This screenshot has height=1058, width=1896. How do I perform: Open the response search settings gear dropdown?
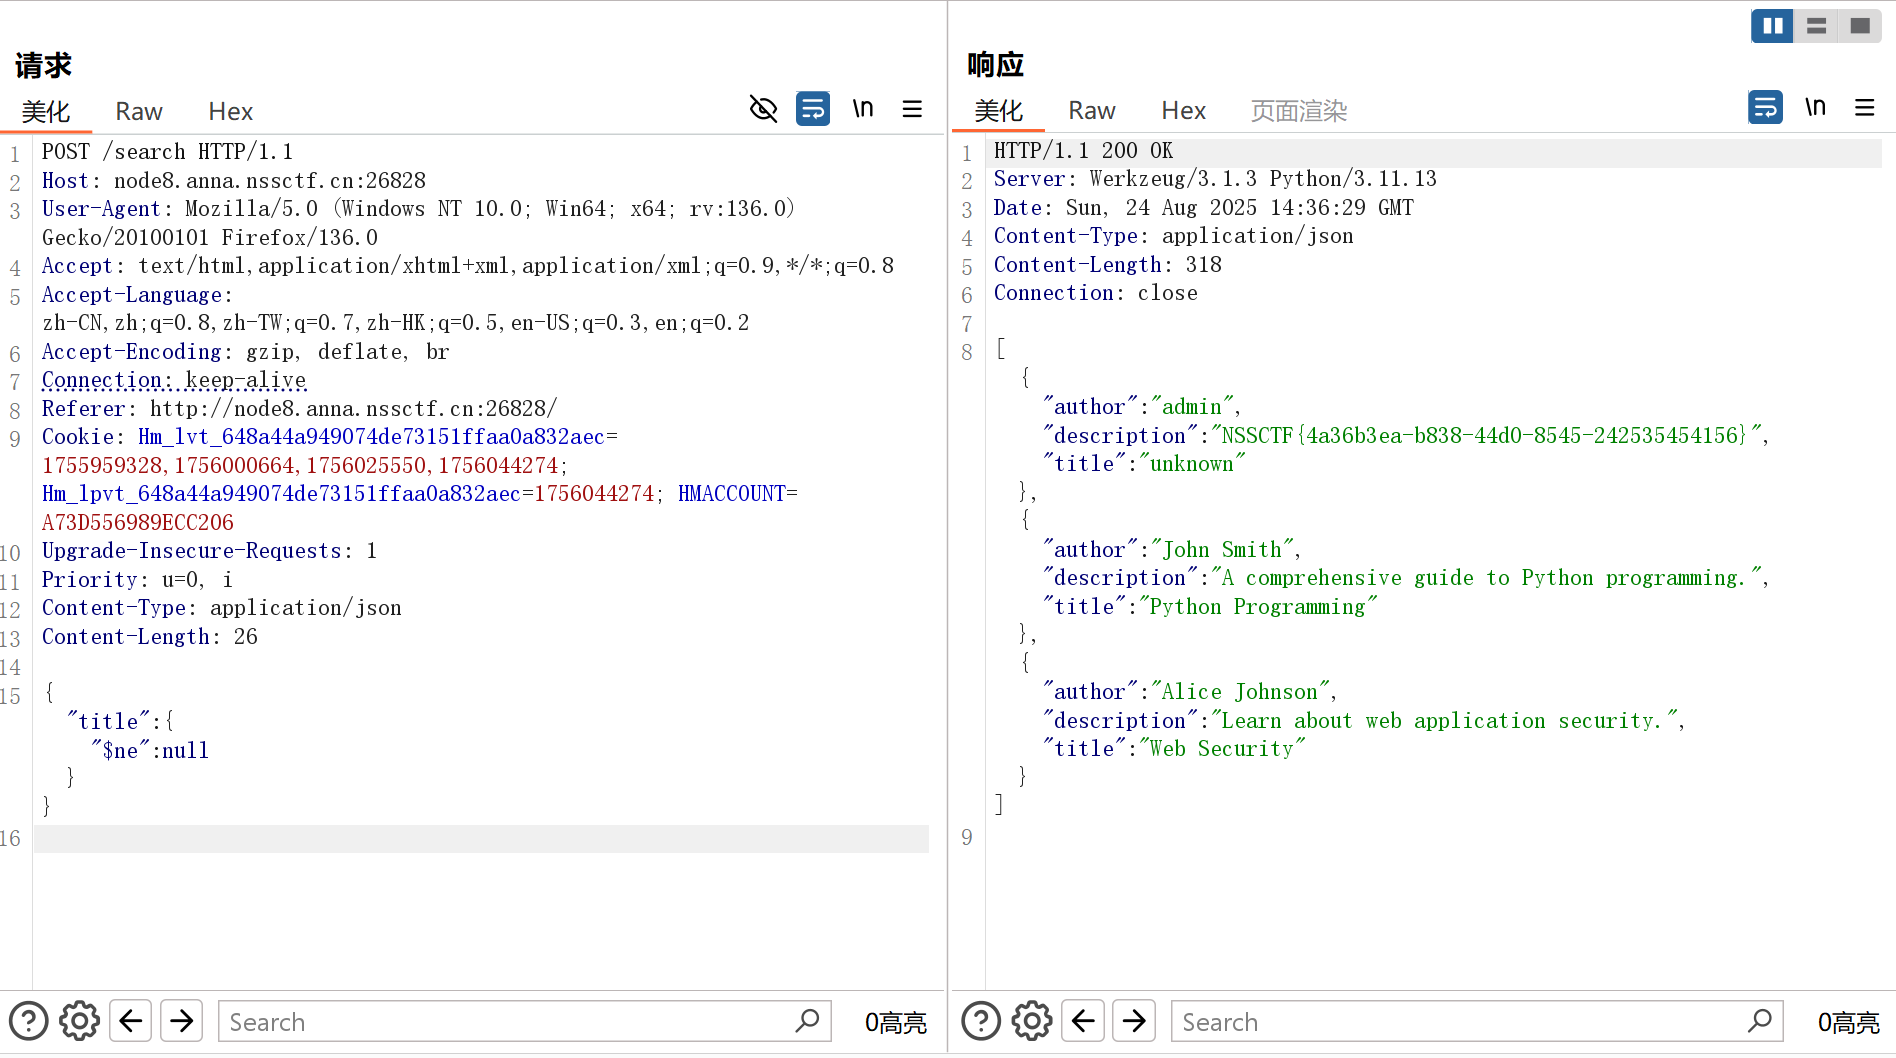click(x=1032, y=1021)
